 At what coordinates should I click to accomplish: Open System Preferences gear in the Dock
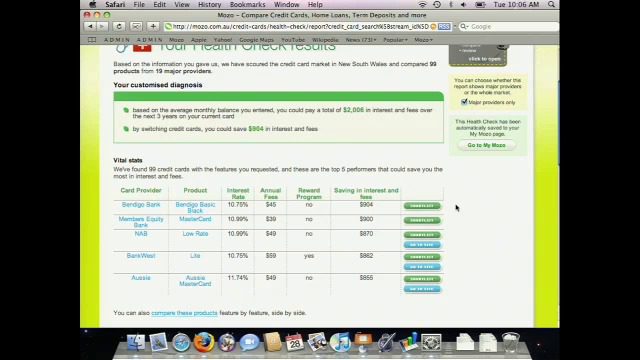(431, 342)
